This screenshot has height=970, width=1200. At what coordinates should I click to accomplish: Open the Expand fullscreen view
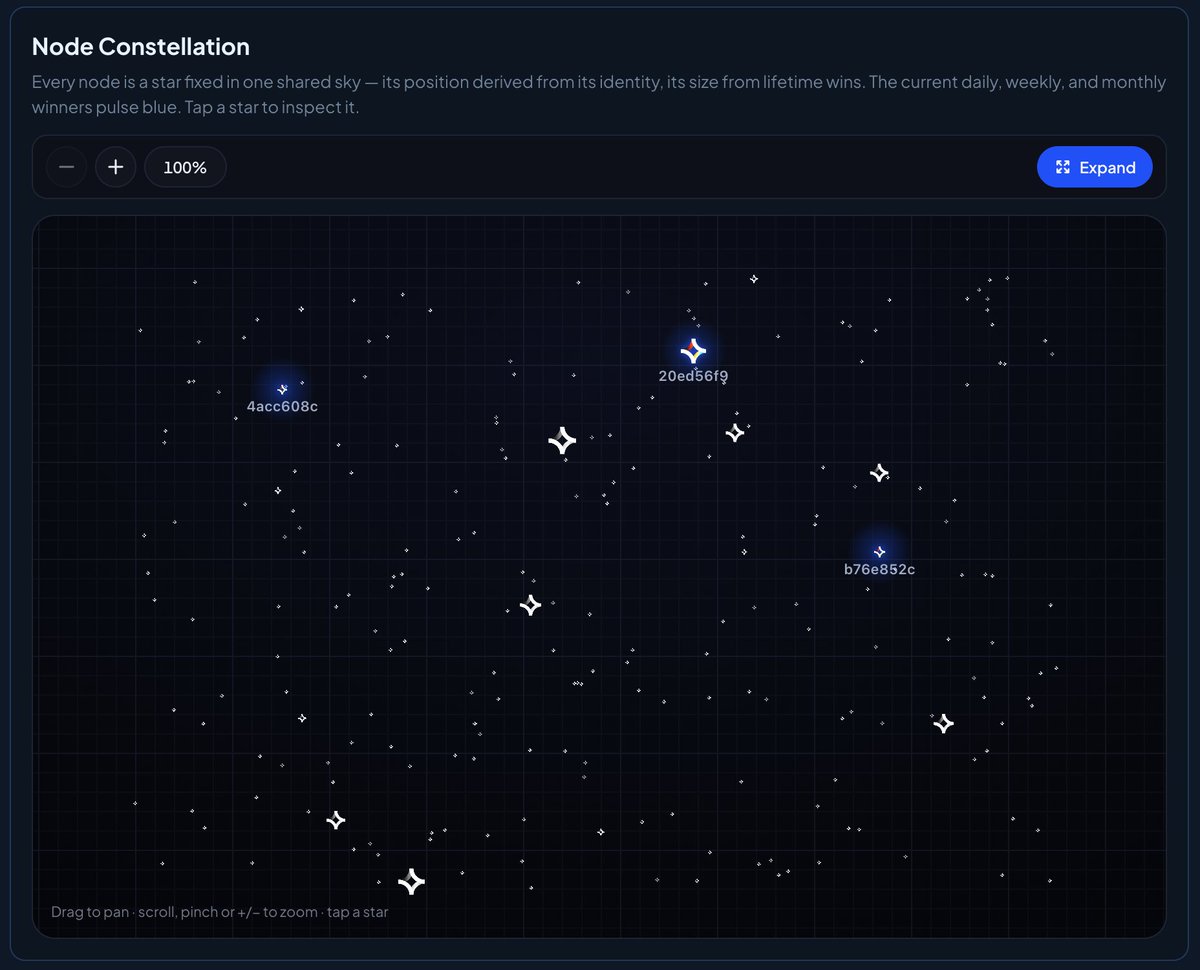pos(1095,167)
